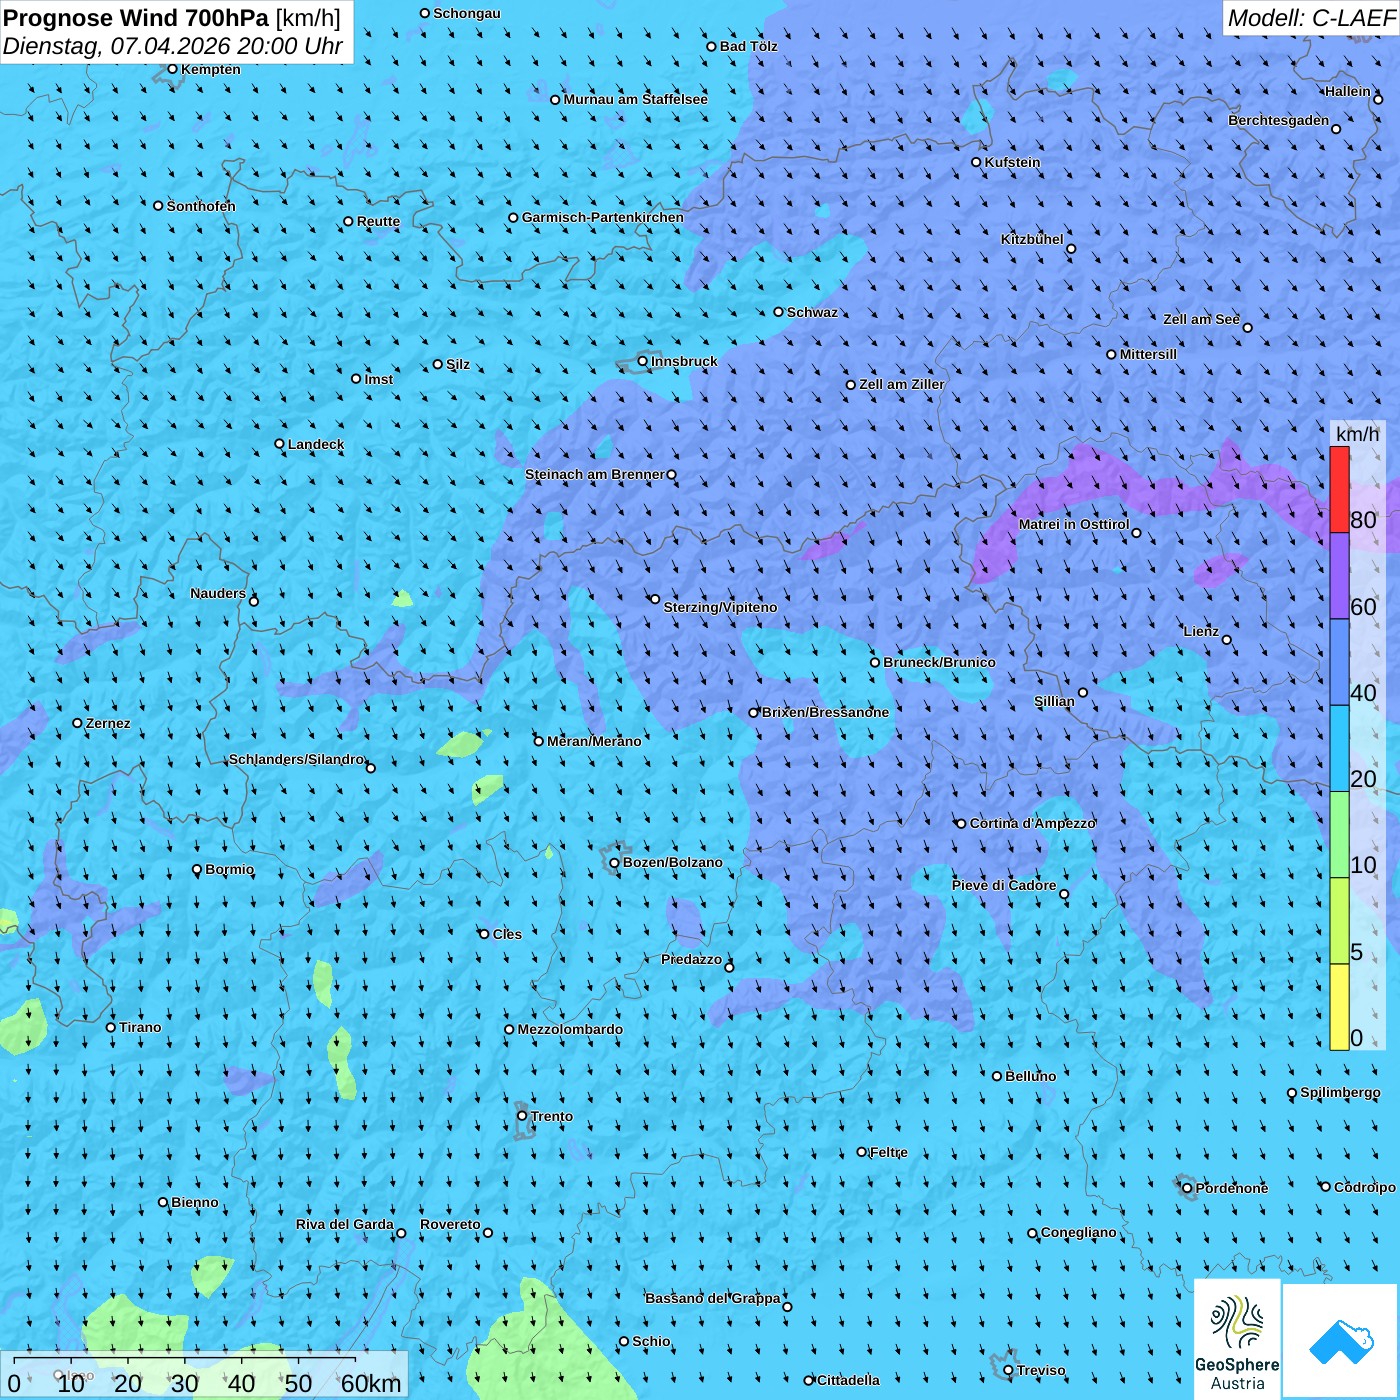Click the Bad Tölz city label

[x=748, y=46]
